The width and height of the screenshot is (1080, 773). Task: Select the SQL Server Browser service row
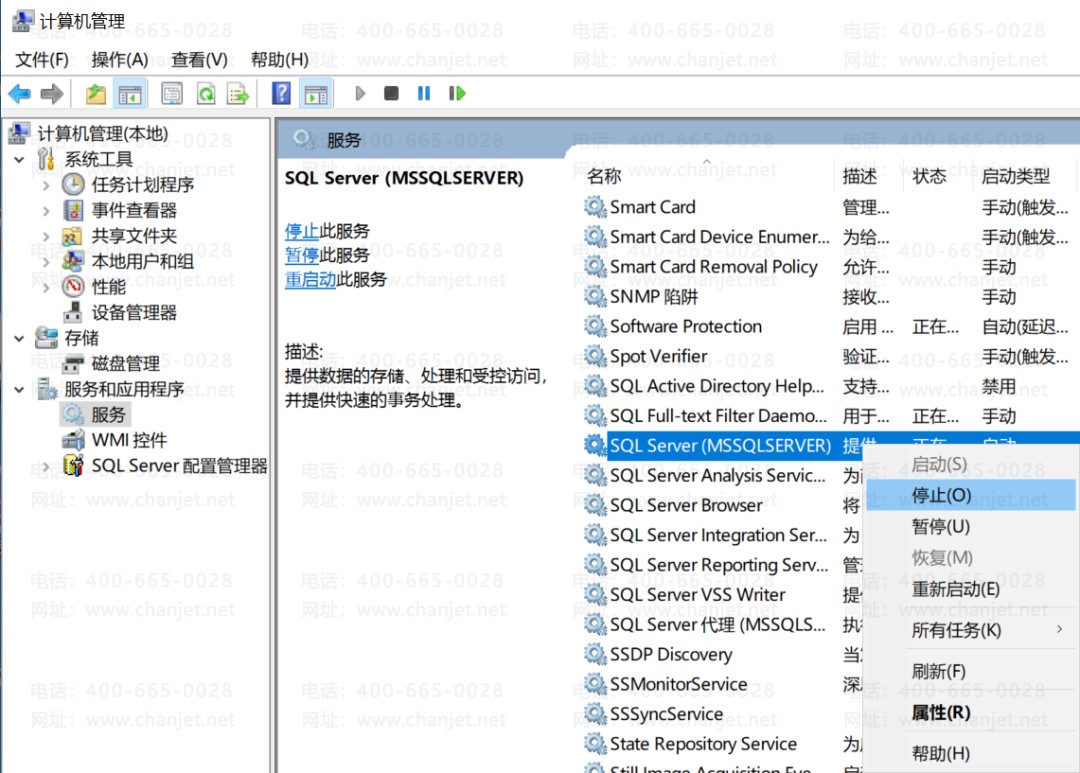pyautogui.click(x=722, y=505)
